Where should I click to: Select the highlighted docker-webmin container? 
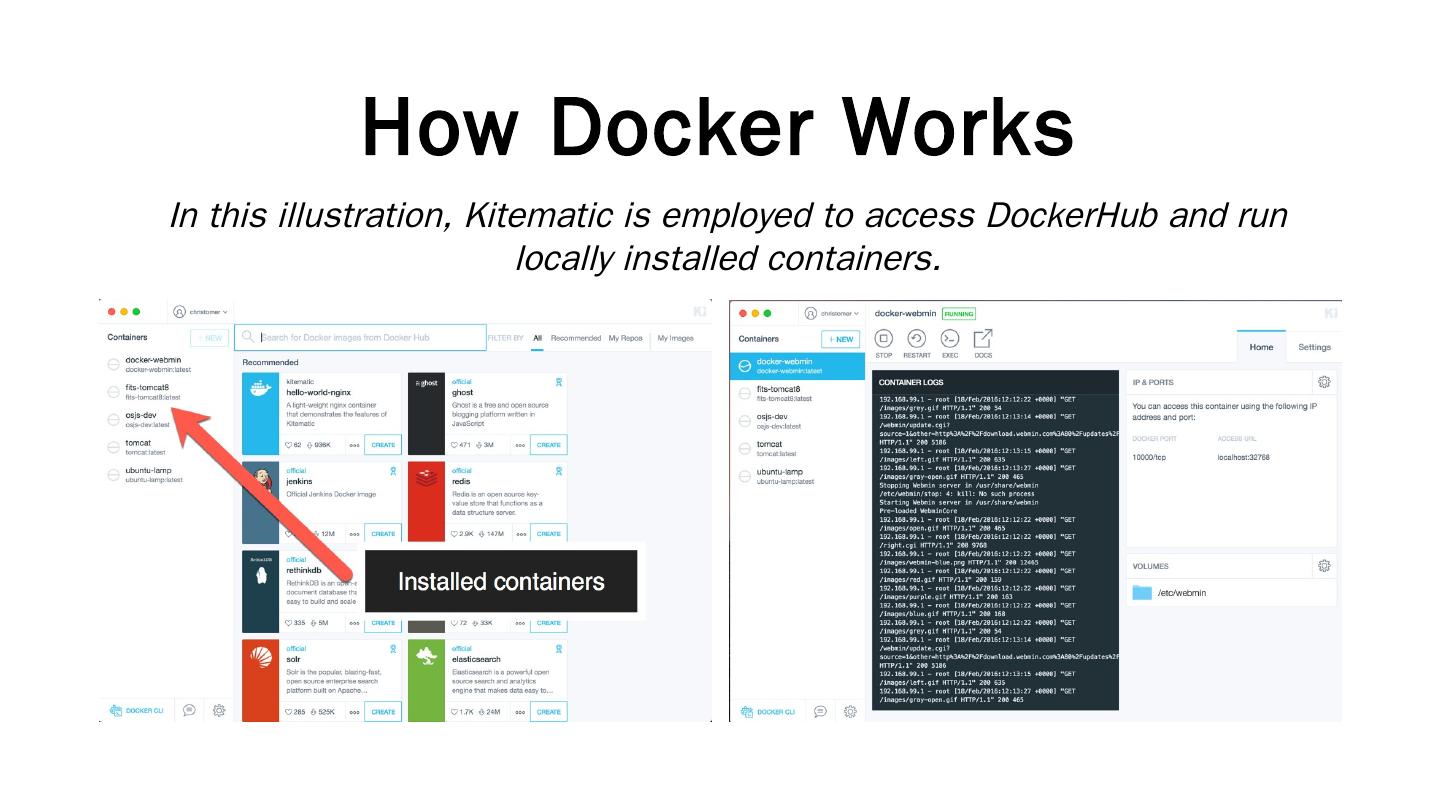[796, 365]
